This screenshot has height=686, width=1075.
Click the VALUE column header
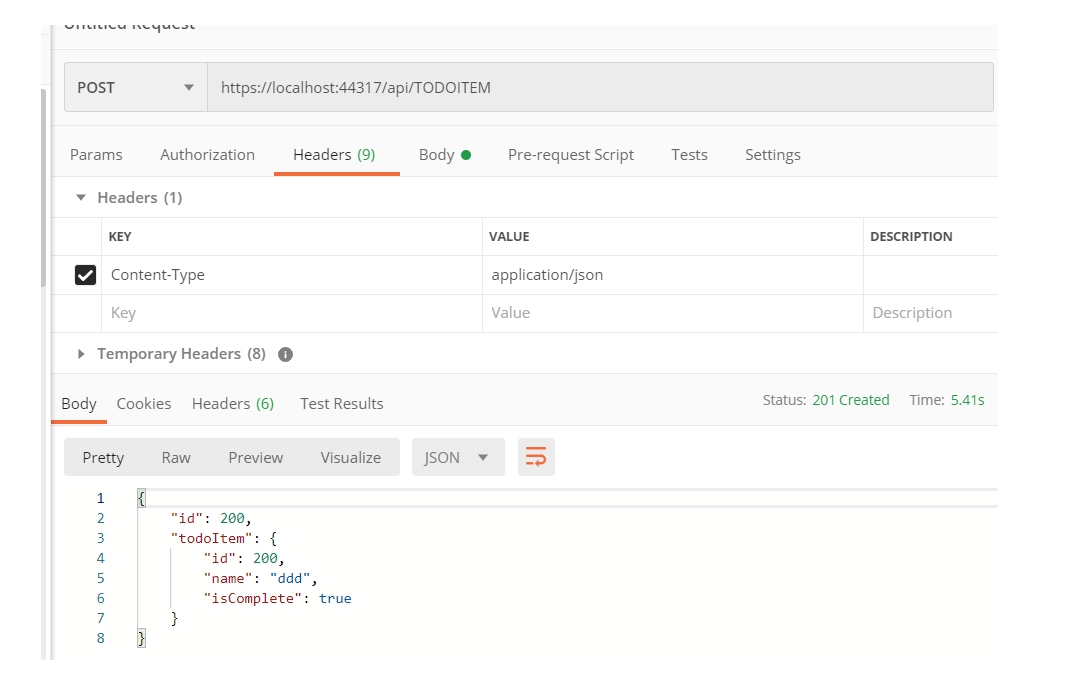tap(509, 236)
